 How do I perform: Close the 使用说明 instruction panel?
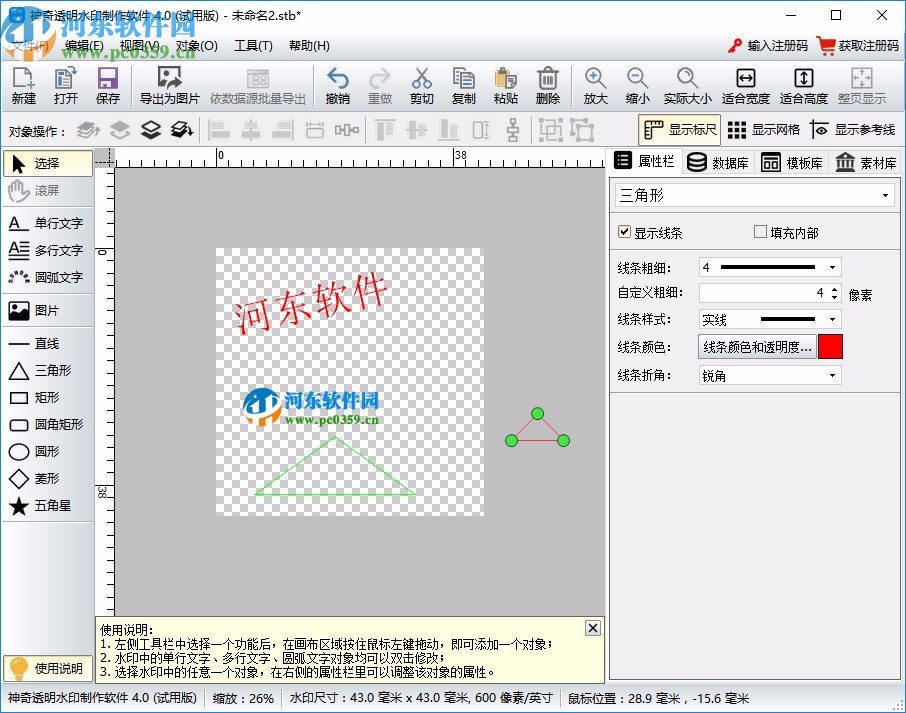(593, 628)
